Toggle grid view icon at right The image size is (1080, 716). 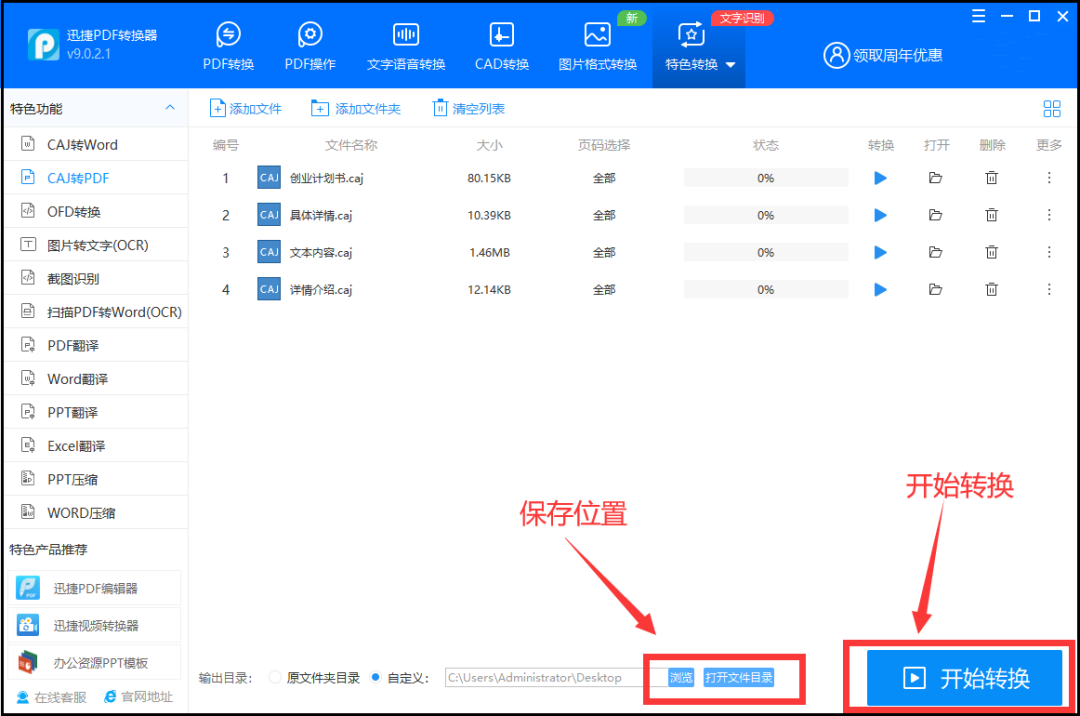(1052, 108)
